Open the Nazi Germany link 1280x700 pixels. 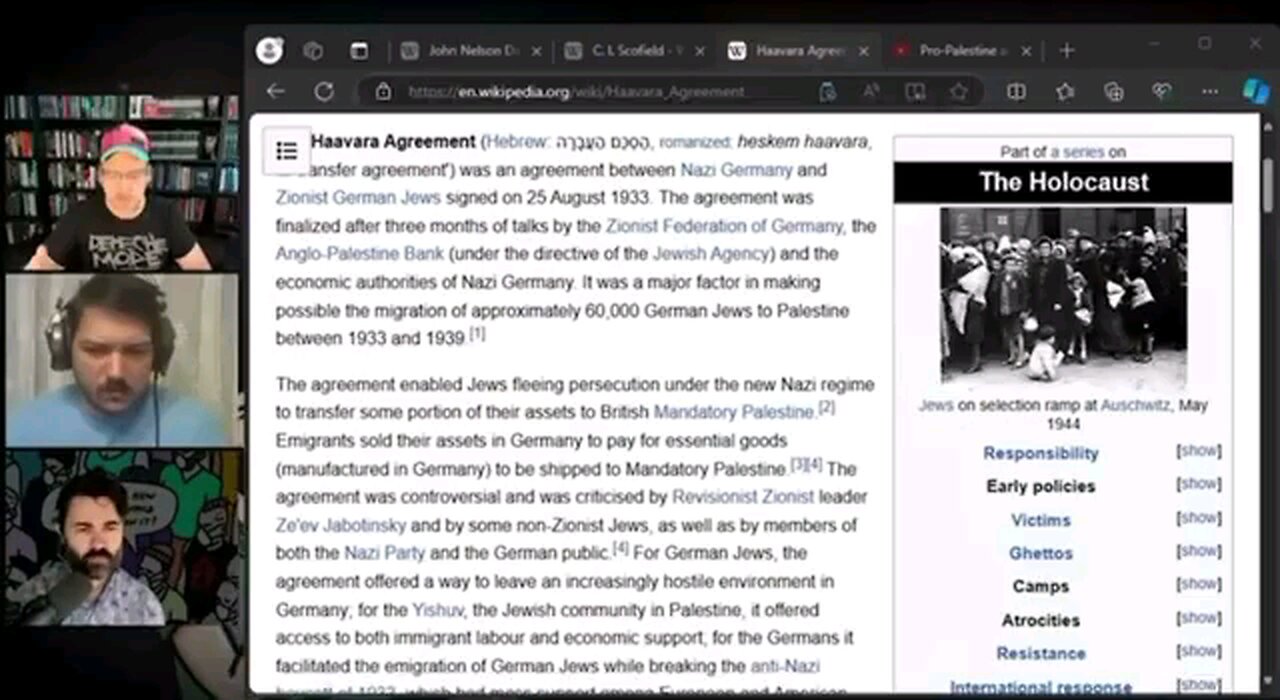[x=736, y=170]
